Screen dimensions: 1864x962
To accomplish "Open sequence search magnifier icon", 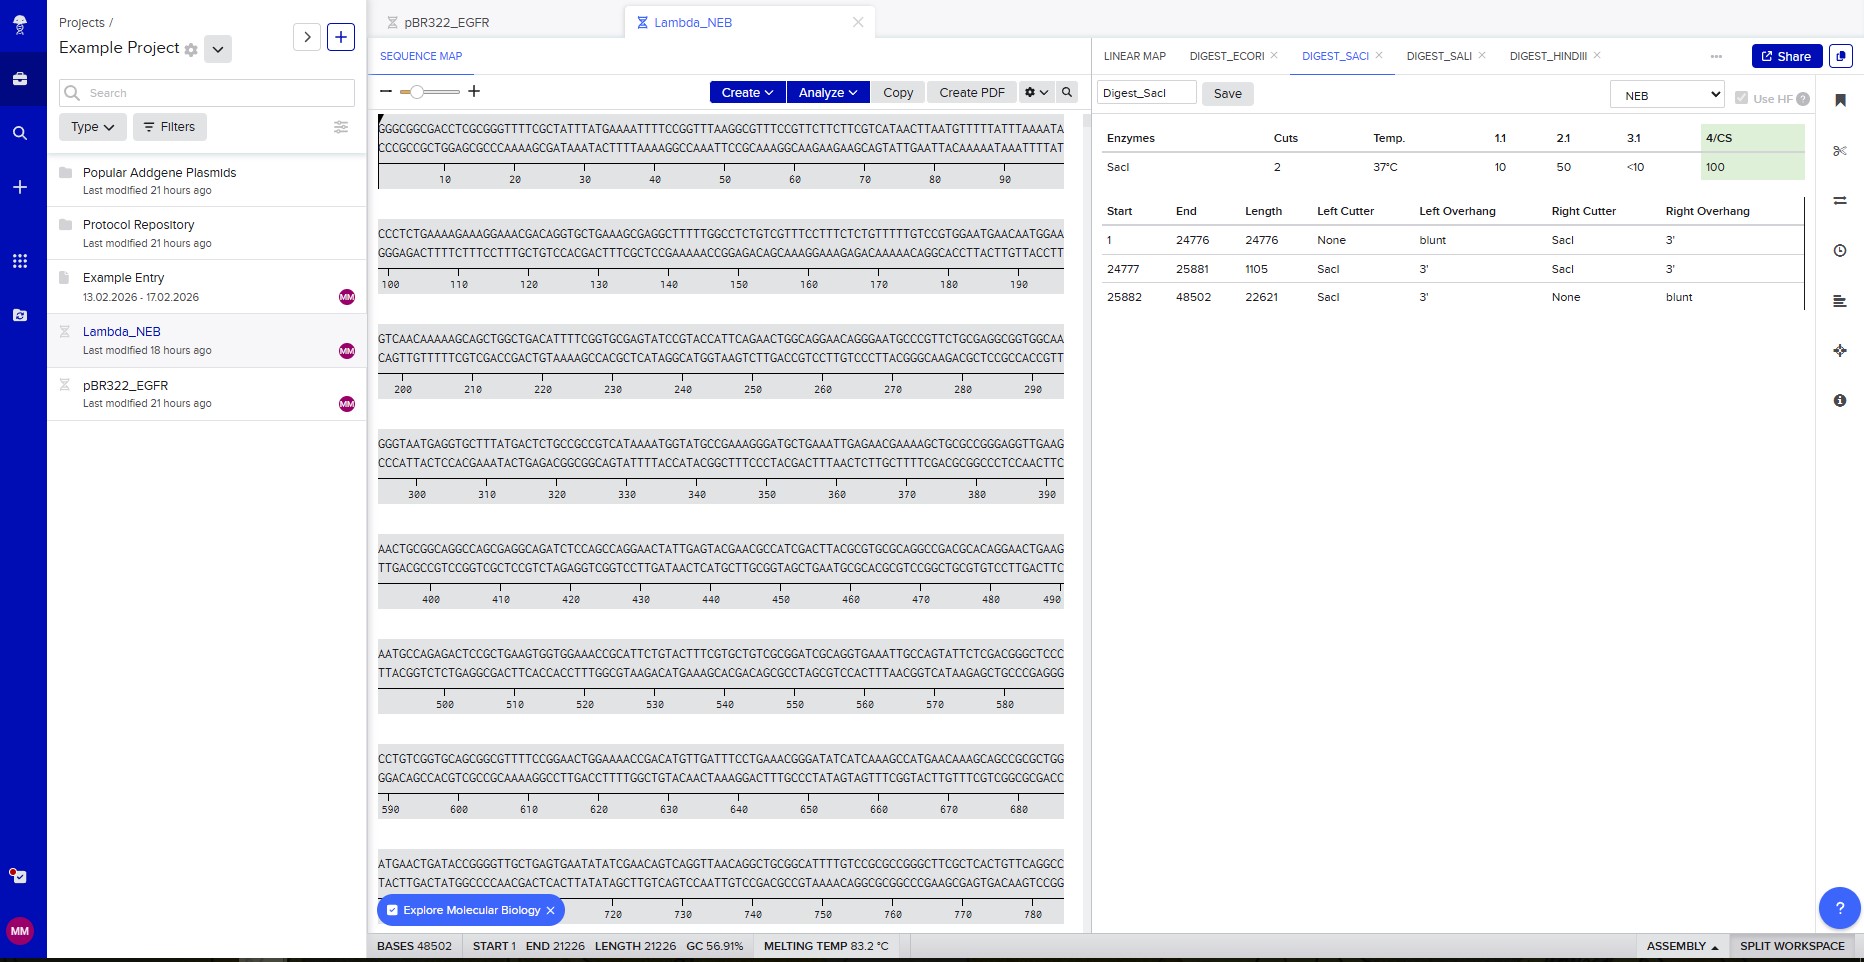I will (x=1067, y=92).
